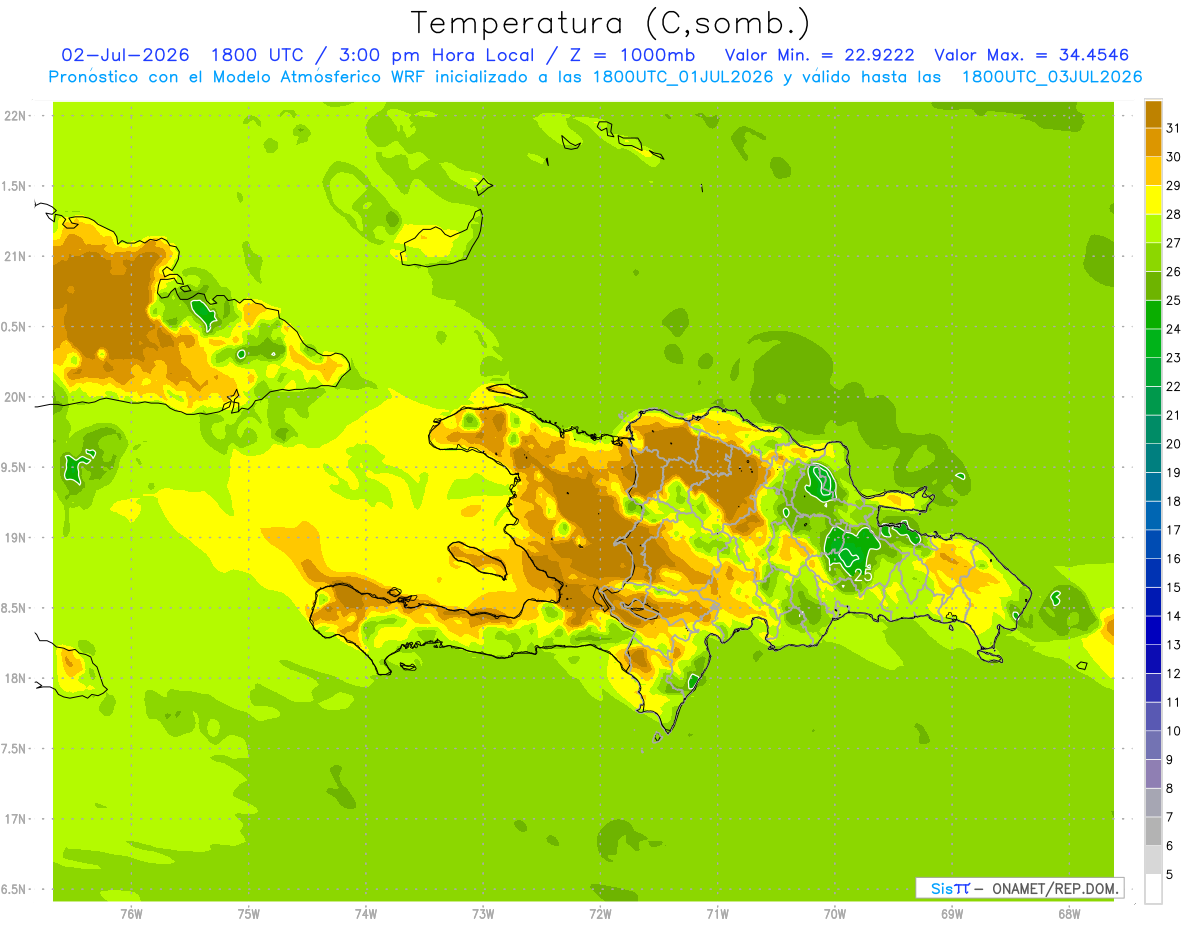Click legend value '23'
The width and height of the screenshot is (1200, 927).
[x=1173, y=358]
